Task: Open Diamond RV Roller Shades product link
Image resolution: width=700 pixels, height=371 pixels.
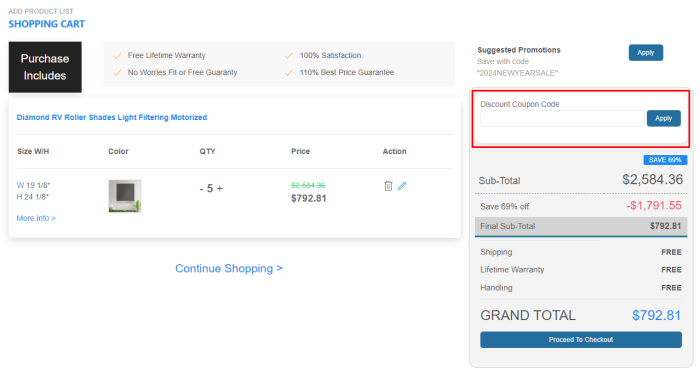Action: pos(112,117)
